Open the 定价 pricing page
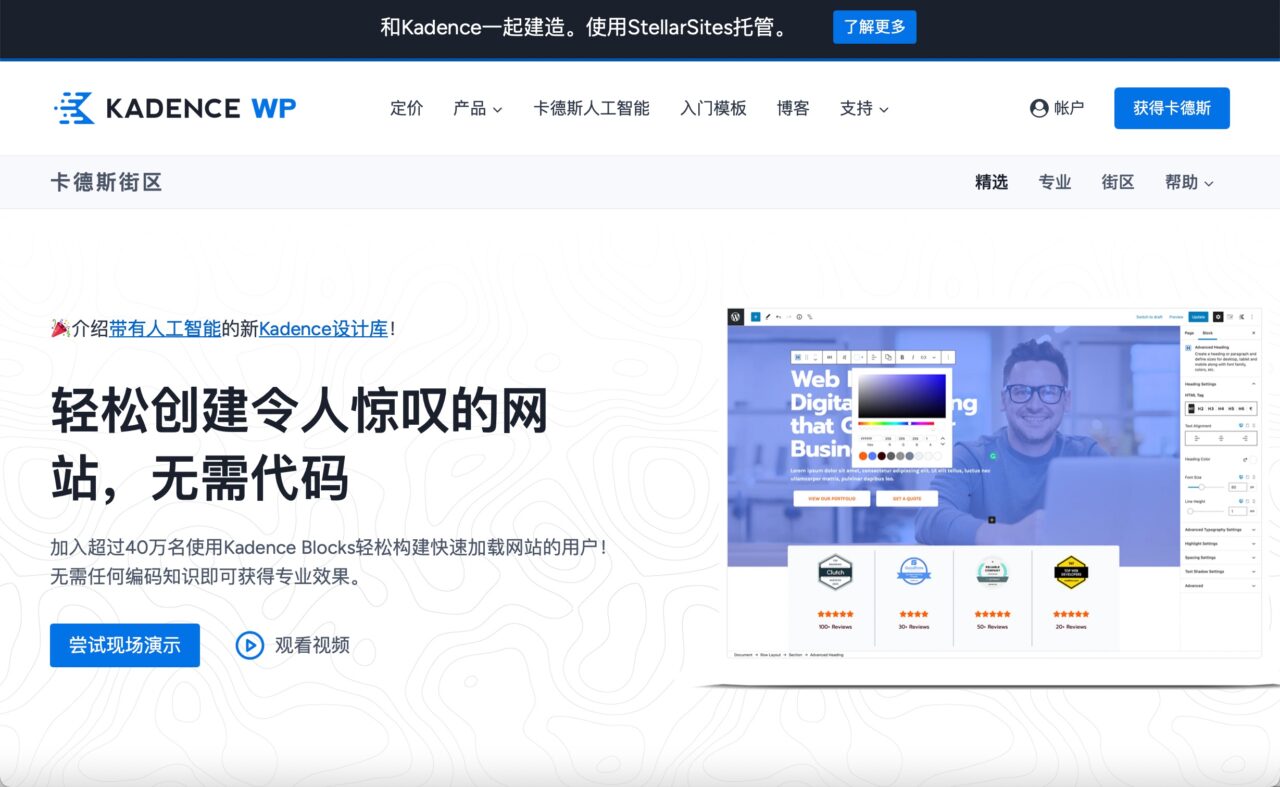 tap(407, 108)
